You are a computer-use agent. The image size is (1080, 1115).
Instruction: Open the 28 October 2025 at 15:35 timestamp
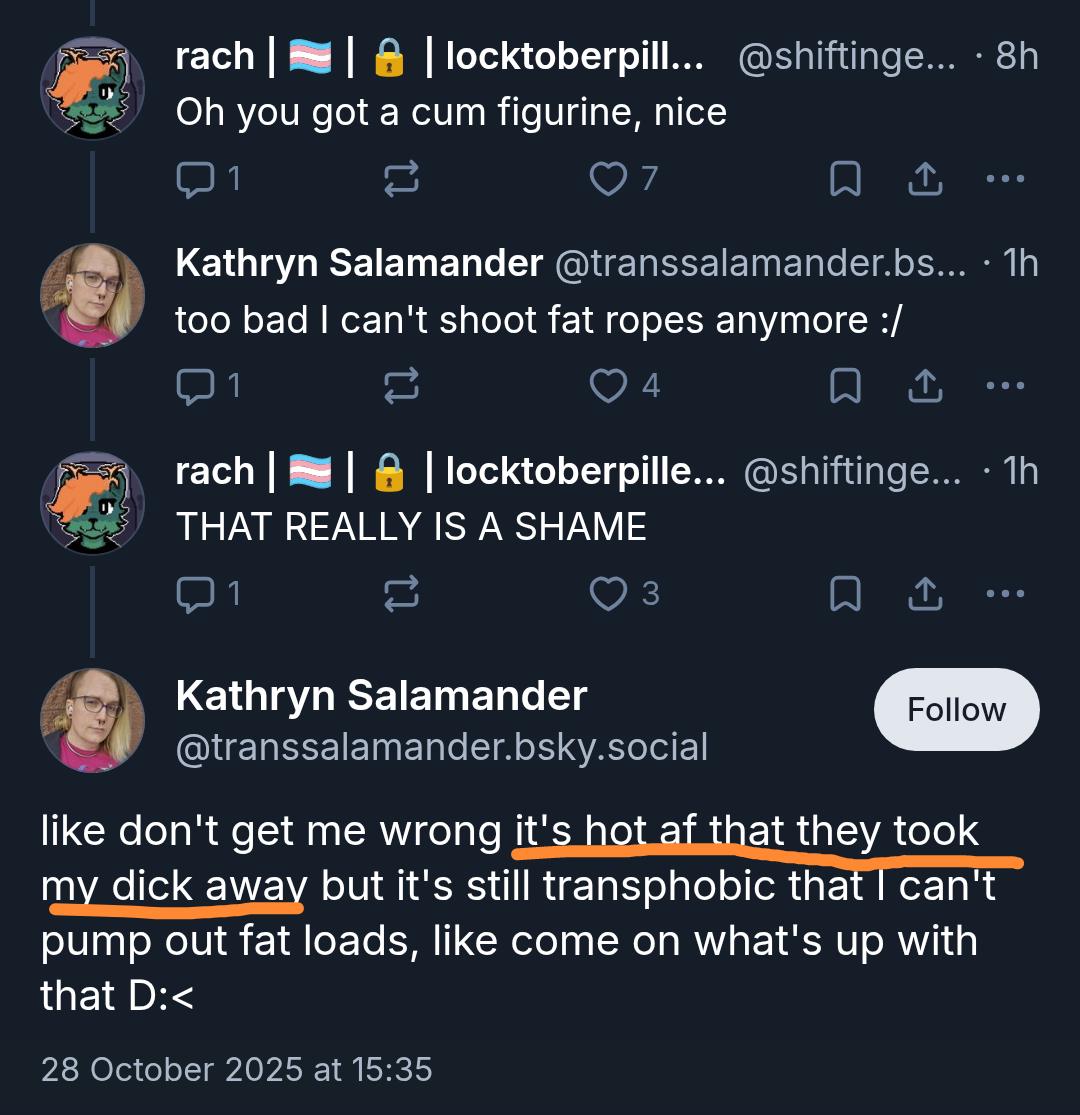(x=236, y=1069)
